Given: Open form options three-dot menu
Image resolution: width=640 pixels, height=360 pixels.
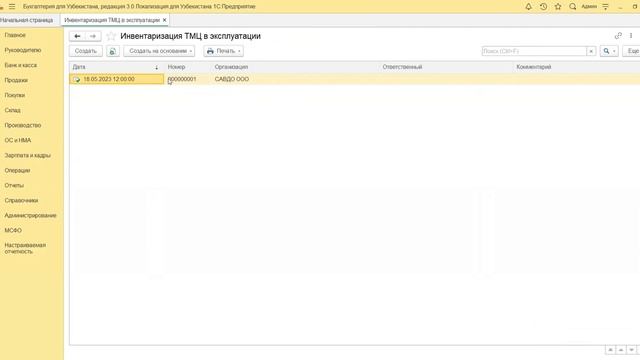Looking at the screenshot, I should click(x=631, y=36).
